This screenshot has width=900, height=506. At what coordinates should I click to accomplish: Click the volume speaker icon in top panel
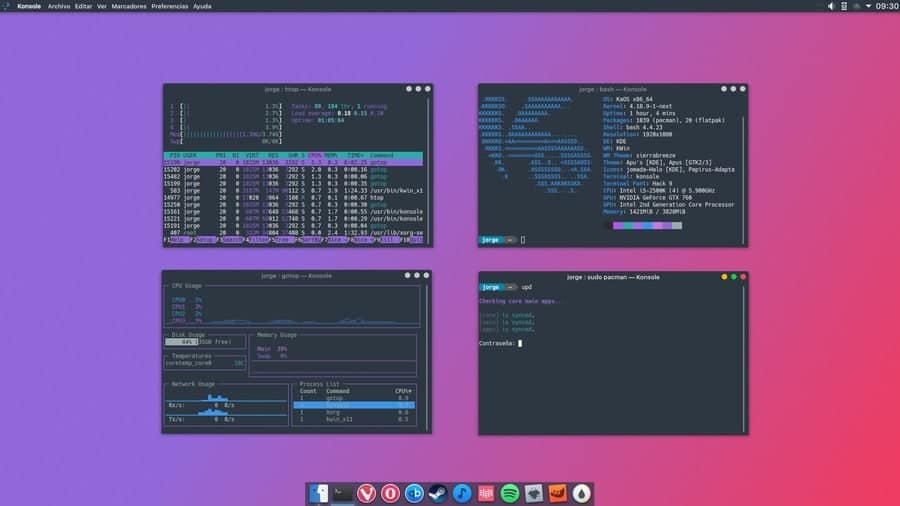[831, 6]
